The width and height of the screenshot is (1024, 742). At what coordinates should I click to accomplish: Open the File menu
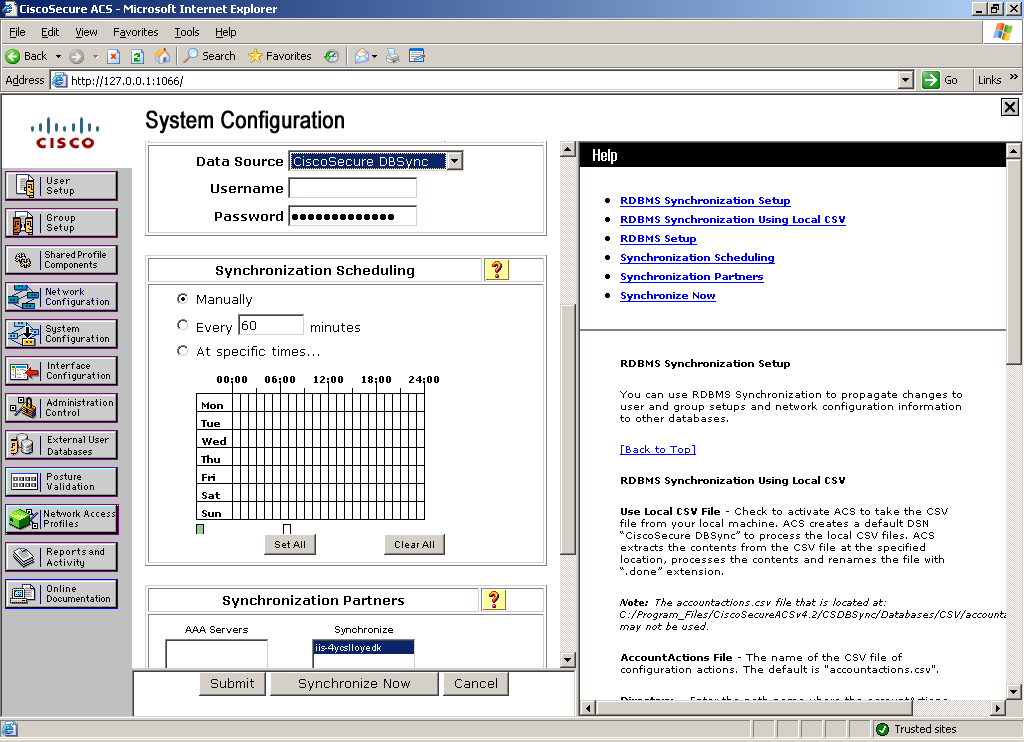click(17, 32)
